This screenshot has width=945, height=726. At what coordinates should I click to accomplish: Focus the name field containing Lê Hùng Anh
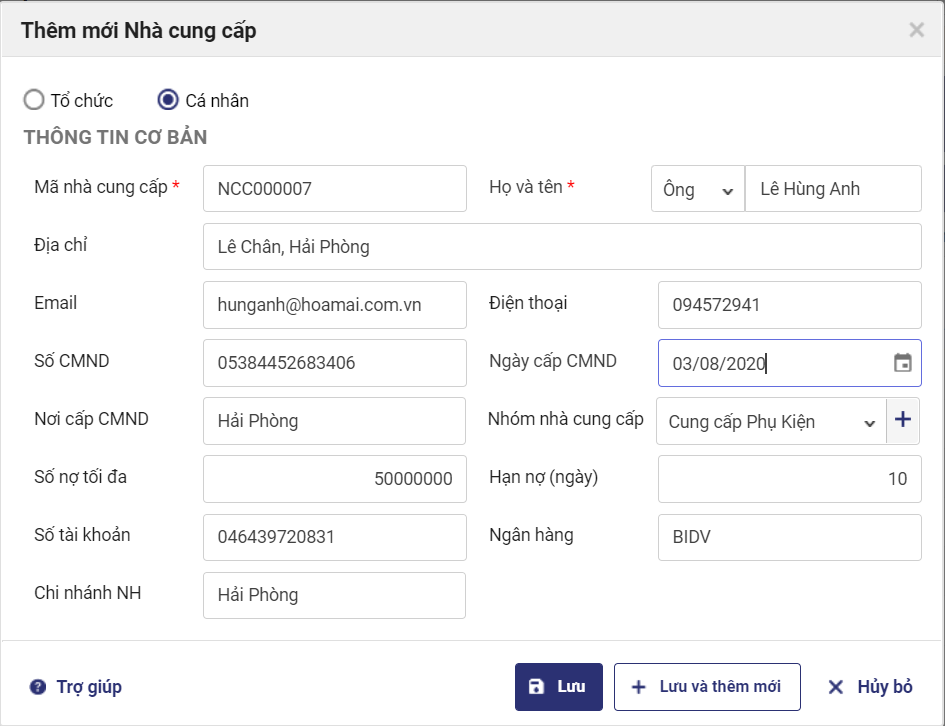tap(832, 189)
